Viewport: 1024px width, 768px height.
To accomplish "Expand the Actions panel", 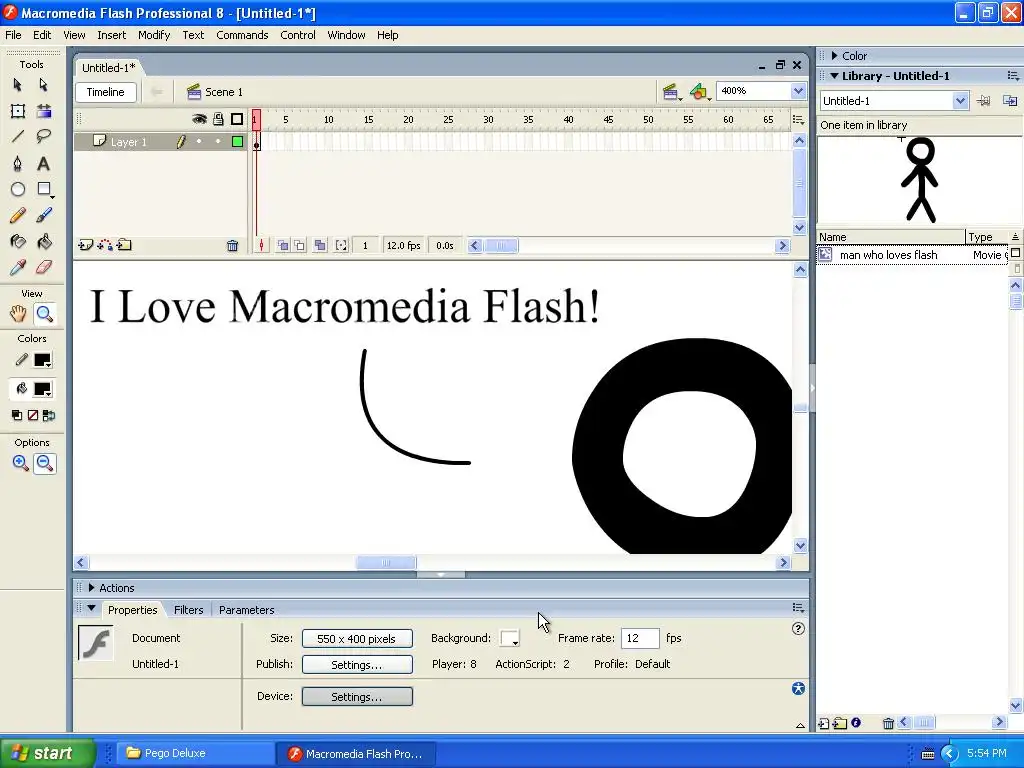I will [91, 587].
